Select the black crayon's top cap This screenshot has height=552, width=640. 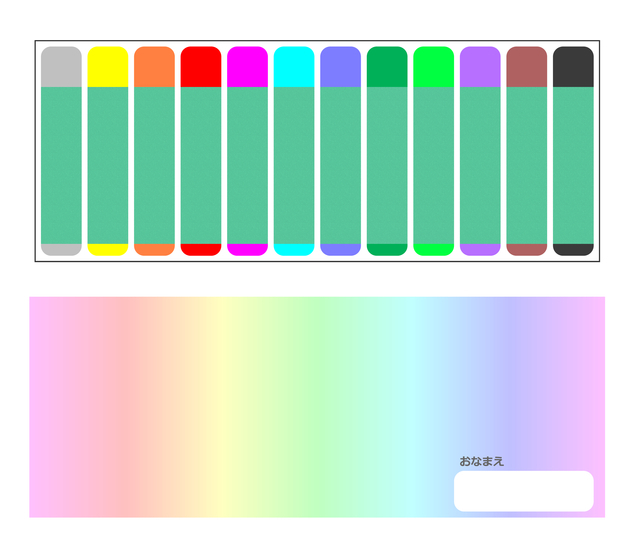click(573, 67)
